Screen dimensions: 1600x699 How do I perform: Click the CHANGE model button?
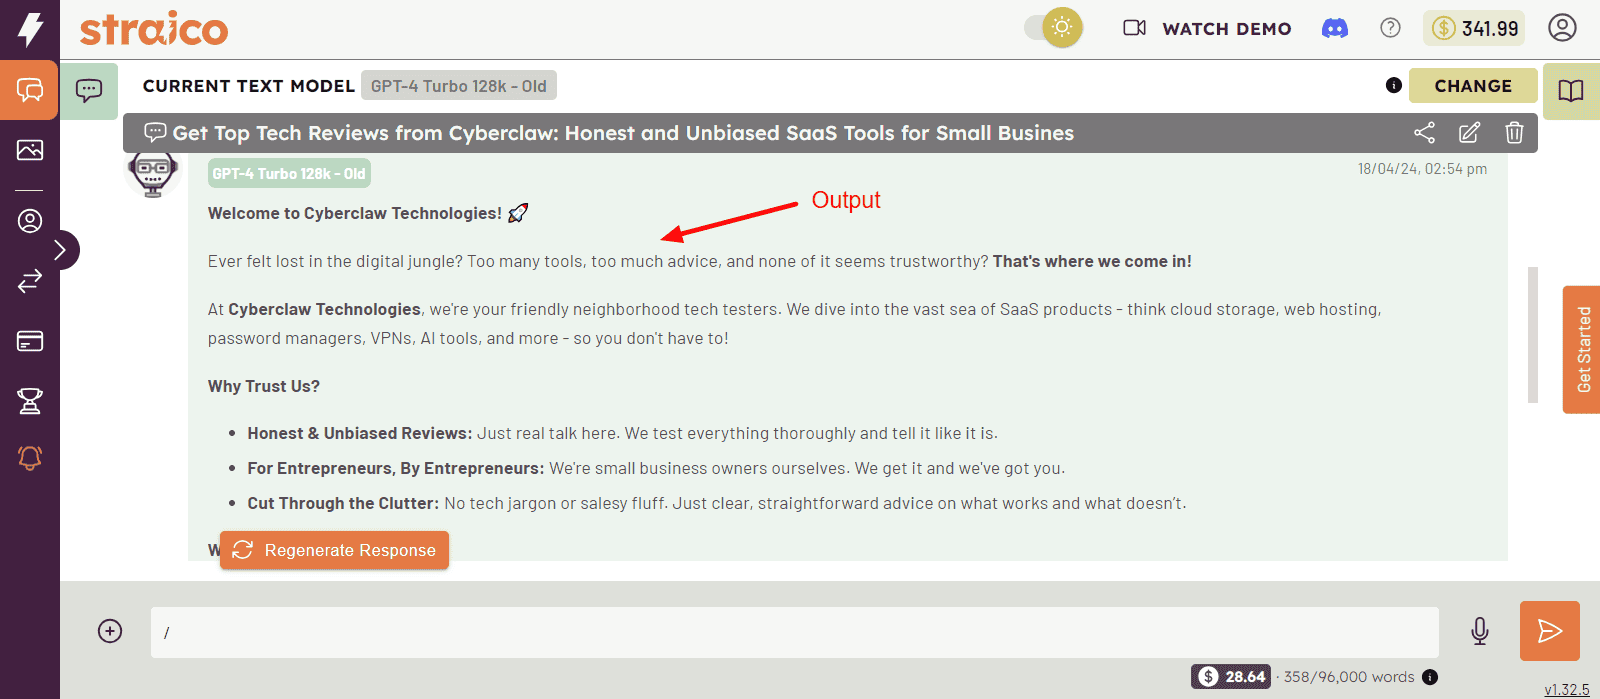click(x=1473, y=86)
